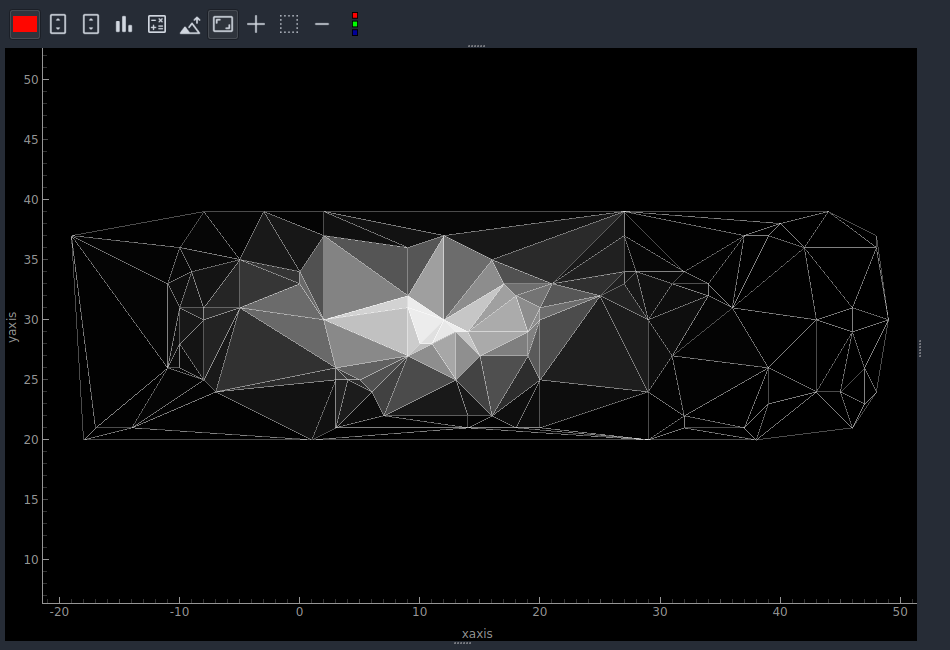Click the second up-down stepper icon

click(x=91, y=25)
